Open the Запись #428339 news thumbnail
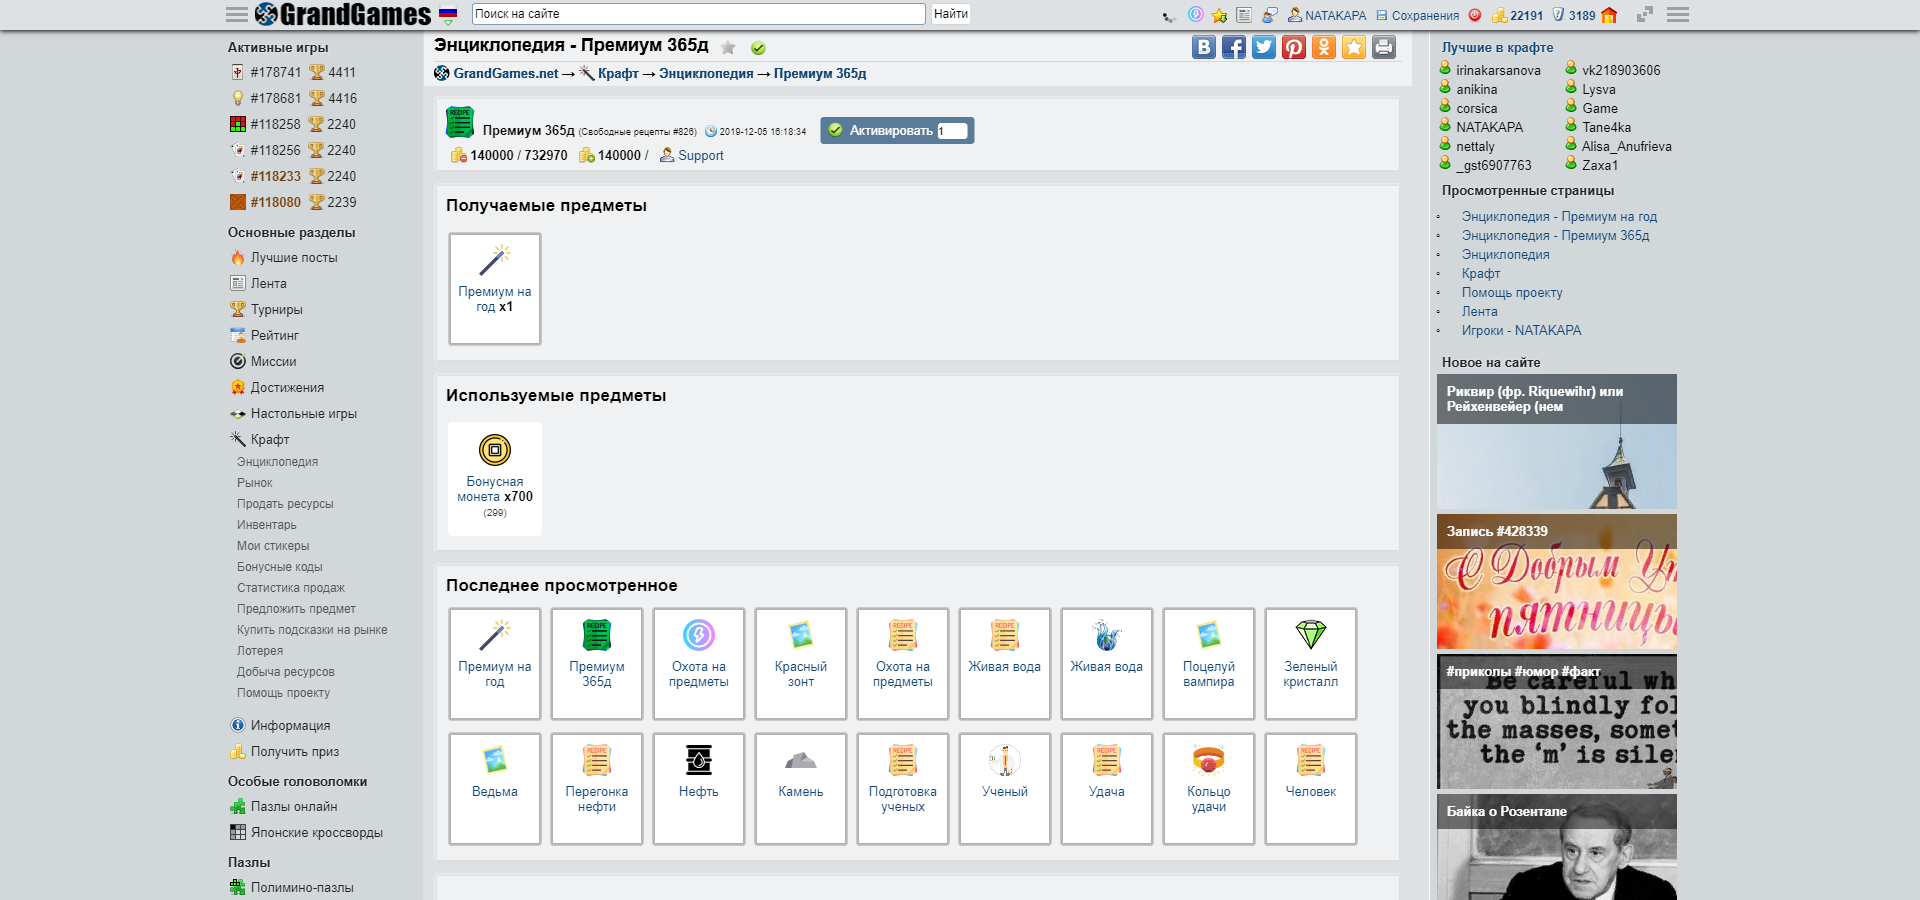Image resolution: width=1920 pixels, height=900 pixels. [x=1557, y=582]
